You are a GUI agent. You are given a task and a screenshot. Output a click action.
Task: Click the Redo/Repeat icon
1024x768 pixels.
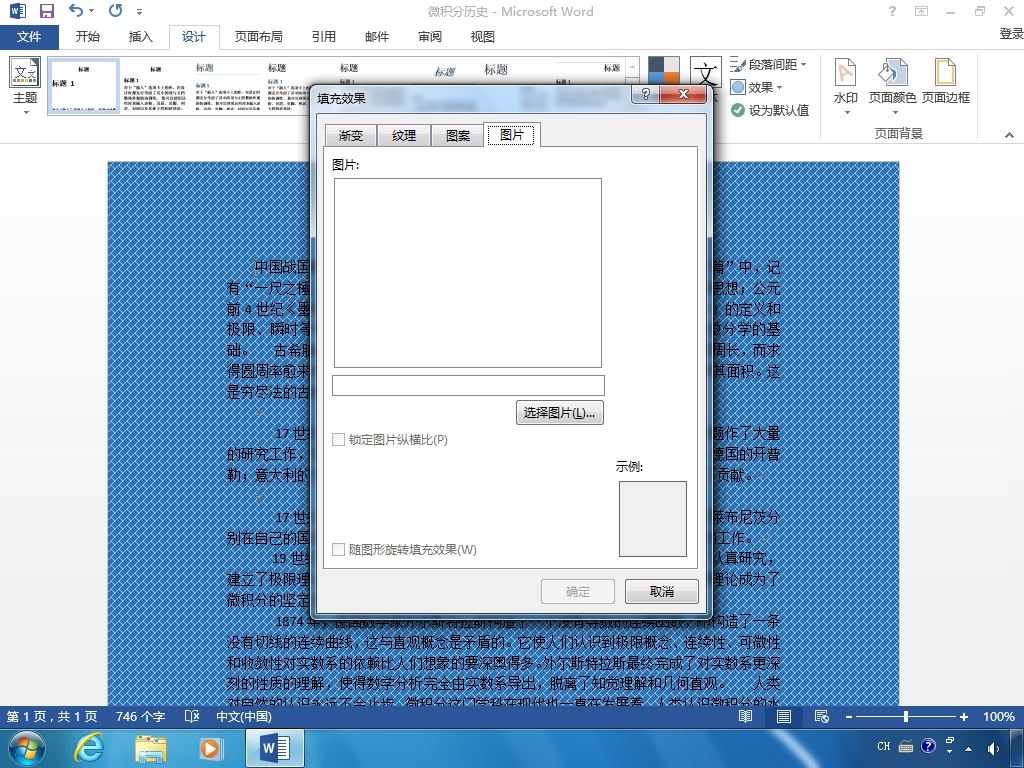pyautogui.click(x=116, y=10)
